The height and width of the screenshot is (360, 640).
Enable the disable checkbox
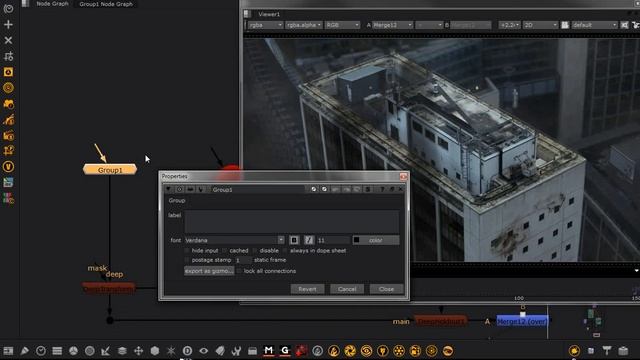[x=255, y=251]
